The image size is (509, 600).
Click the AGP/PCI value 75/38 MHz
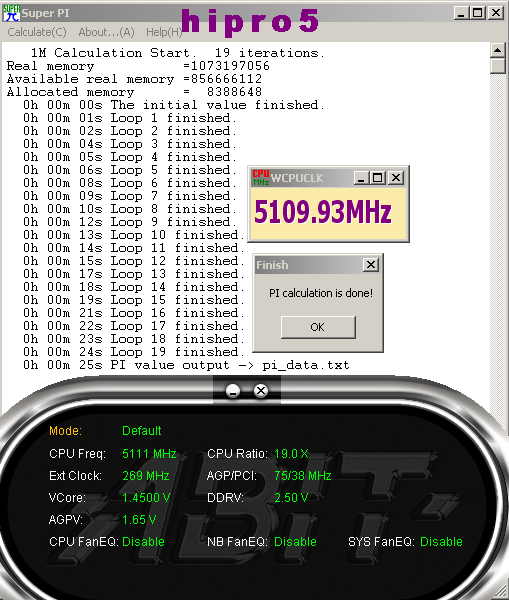point(303,476)
